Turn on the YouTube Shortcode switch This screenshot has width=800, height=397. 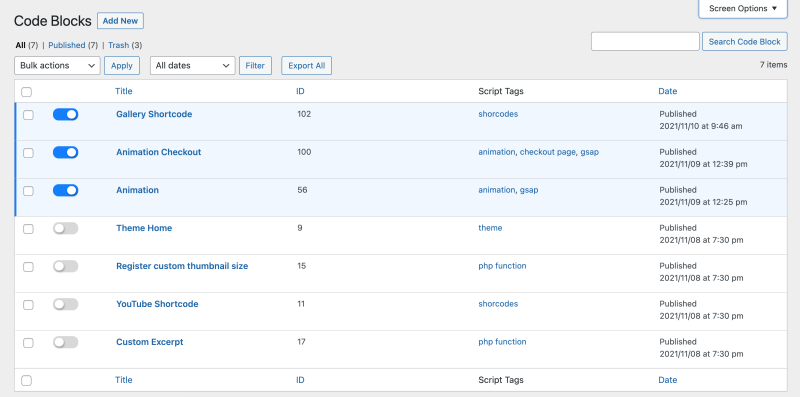click(65, 304)
